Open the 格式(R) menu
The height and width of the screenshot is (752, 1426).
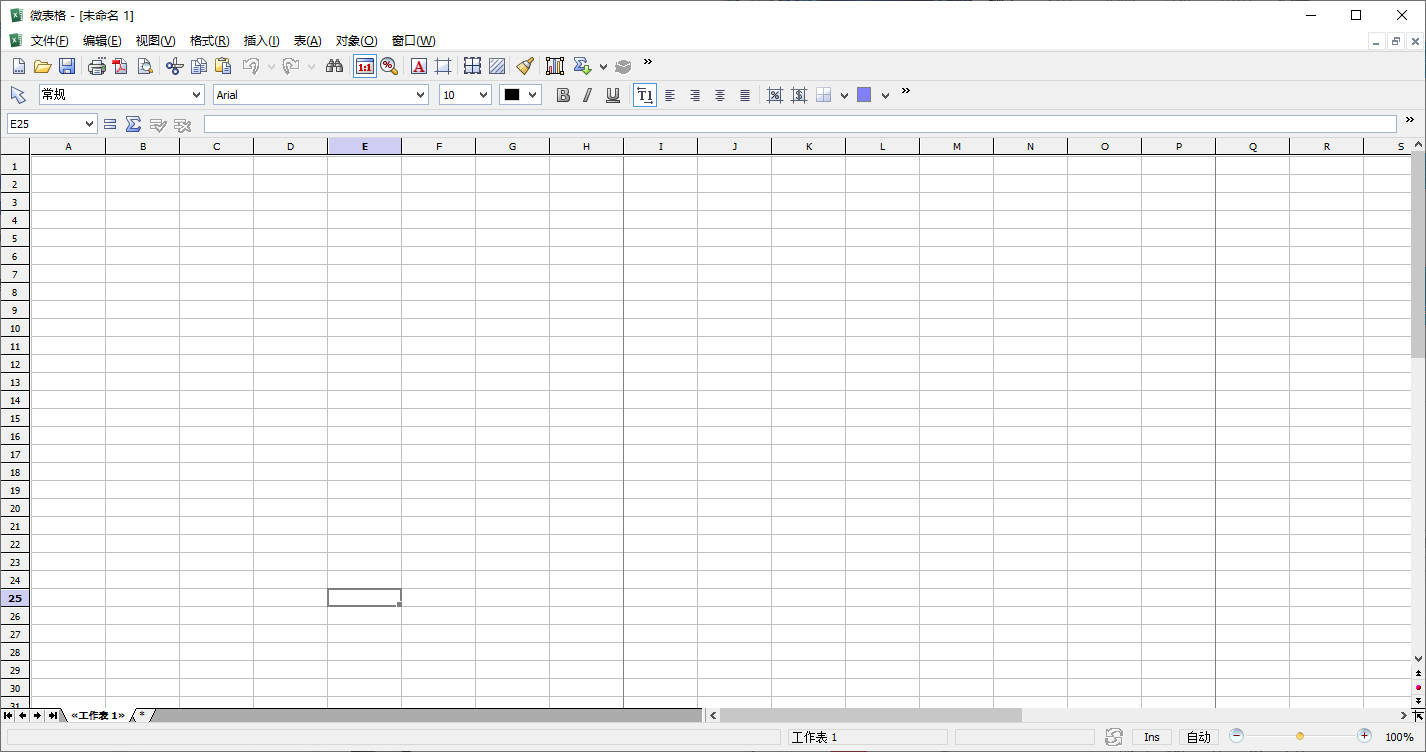[x=209, y=41]
